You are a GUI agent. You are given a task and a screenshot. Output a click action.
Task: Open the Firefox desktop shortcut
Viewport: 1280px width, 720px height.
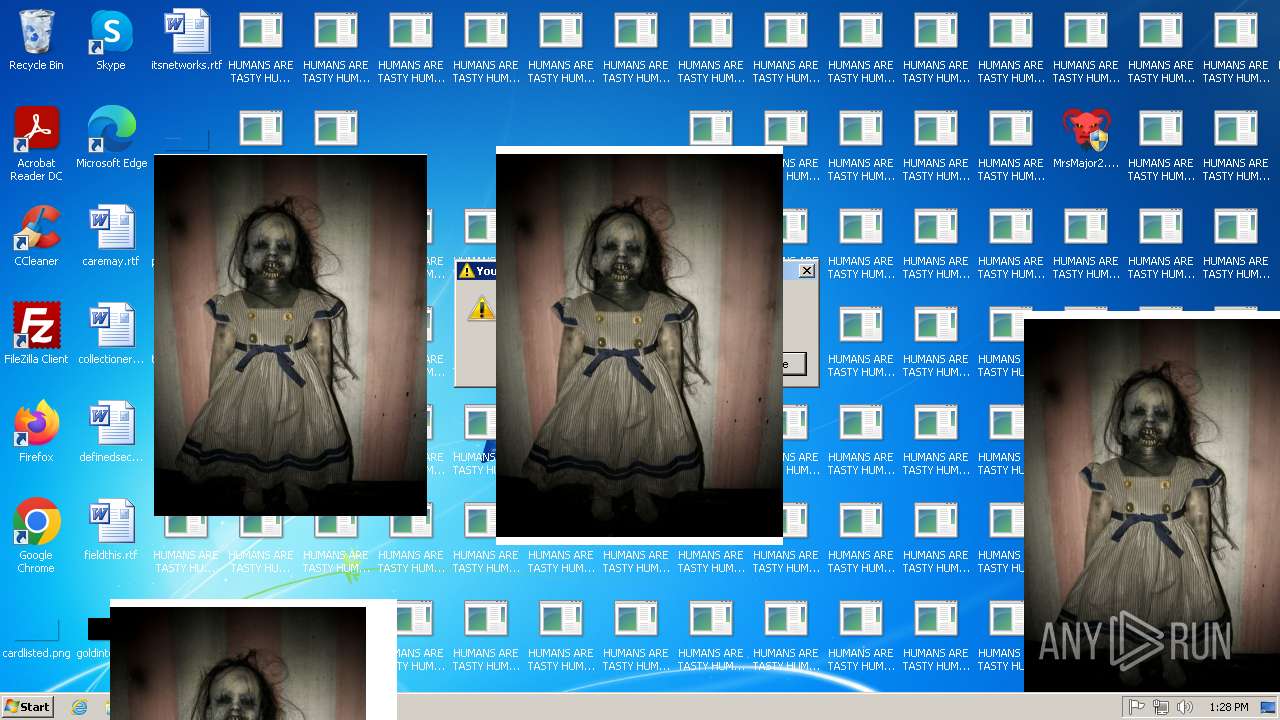tap(36, 433)
